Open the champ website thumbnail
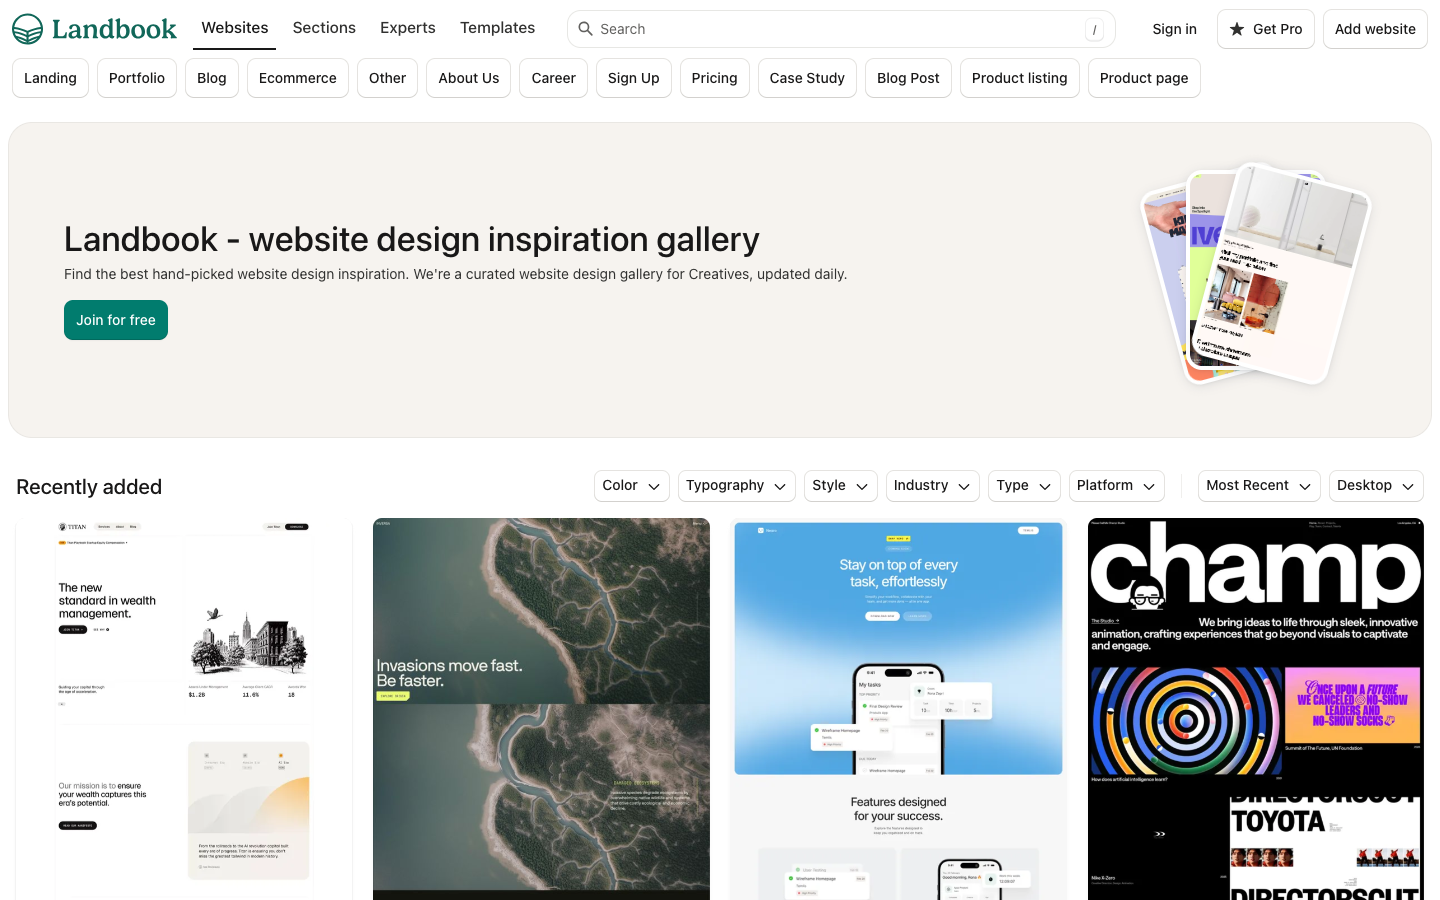The height and width of the screenshot is (900, 1440). tap(1256, 709)
